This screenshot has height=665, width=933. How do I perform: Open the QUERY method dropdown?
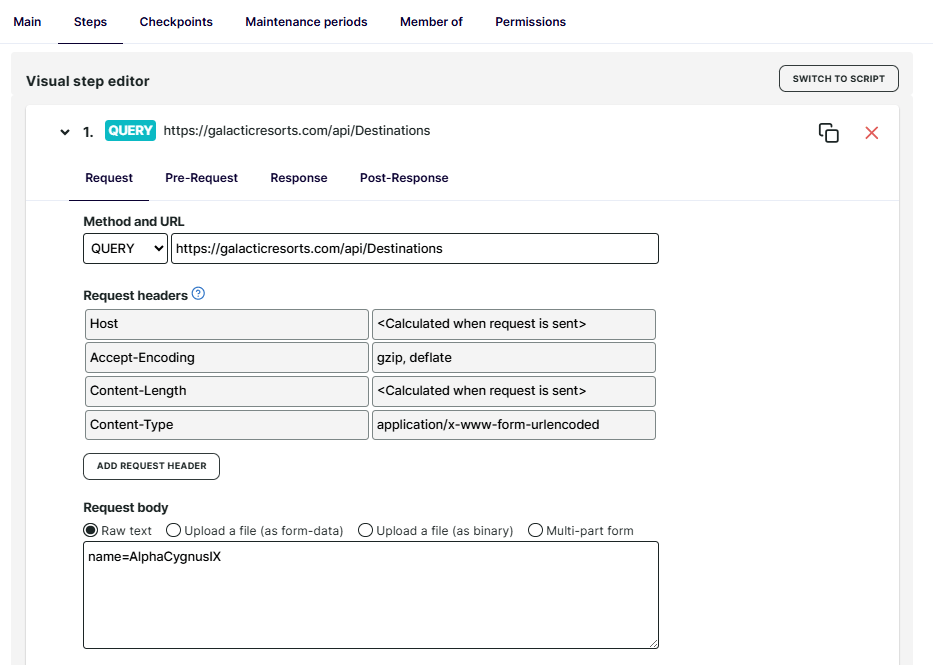126,249
